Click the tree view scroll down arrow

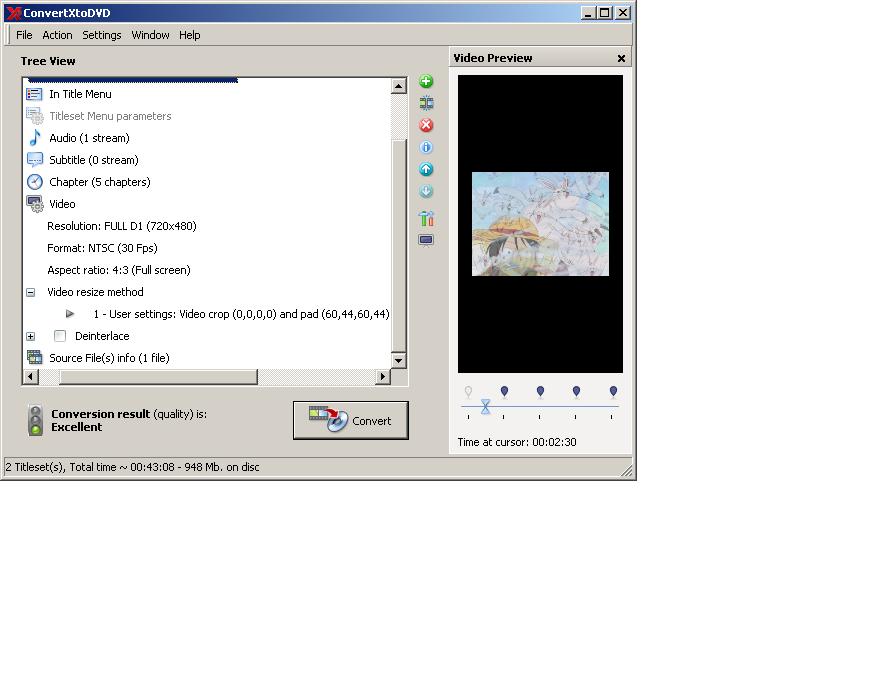(398, 360)
